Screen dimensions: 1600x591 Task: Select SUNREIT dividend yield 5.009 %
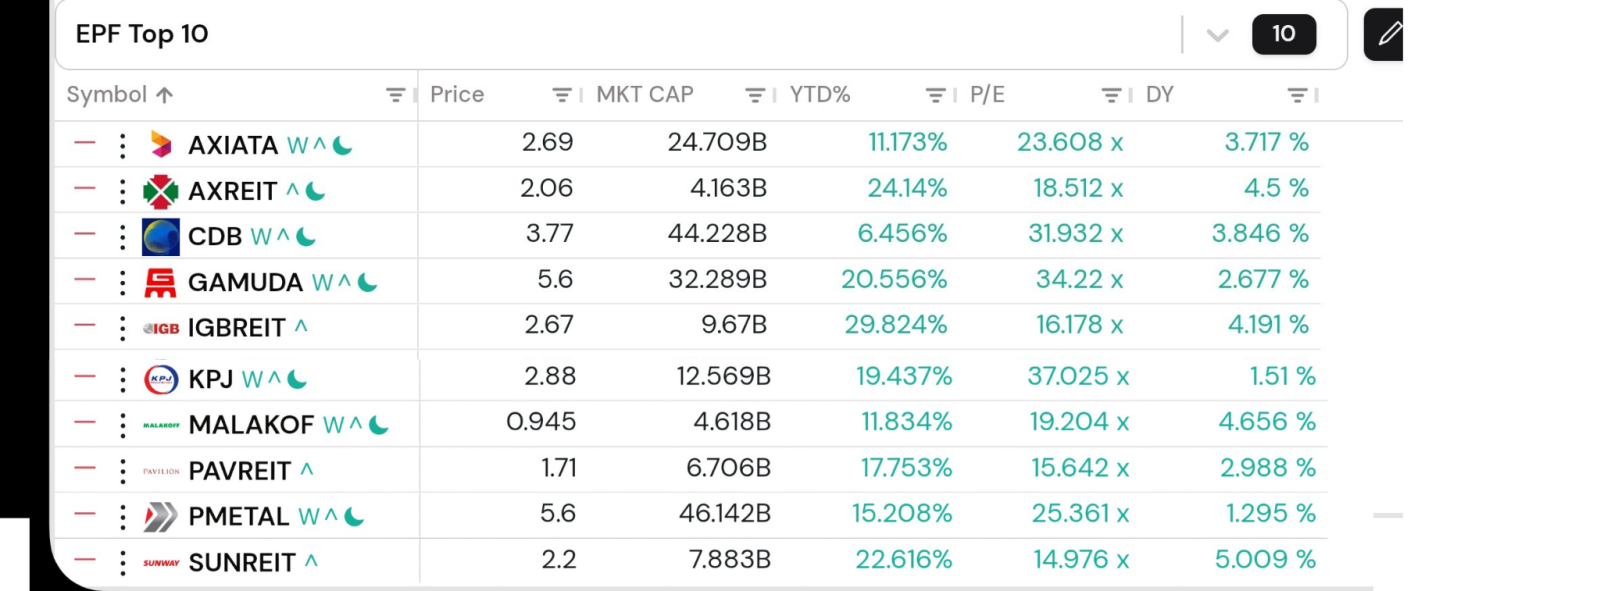pyautogui.click(x=1265, y=560)
